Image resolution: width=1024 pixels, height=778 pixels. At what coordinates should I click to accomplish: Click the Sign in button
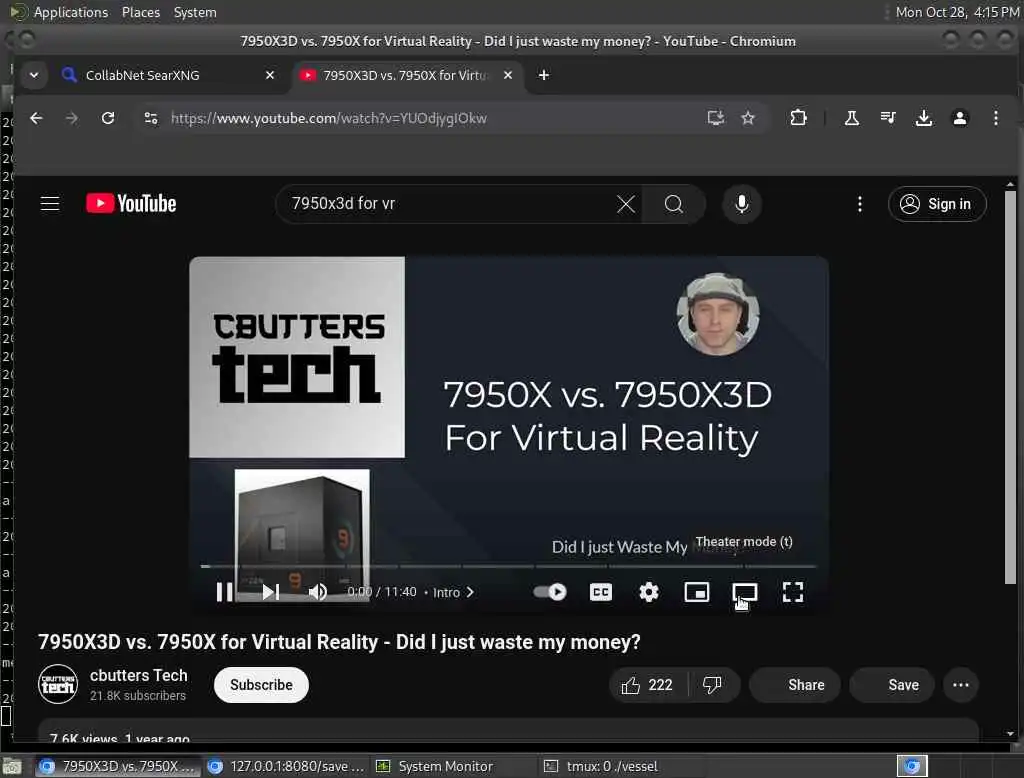point(936,204)
